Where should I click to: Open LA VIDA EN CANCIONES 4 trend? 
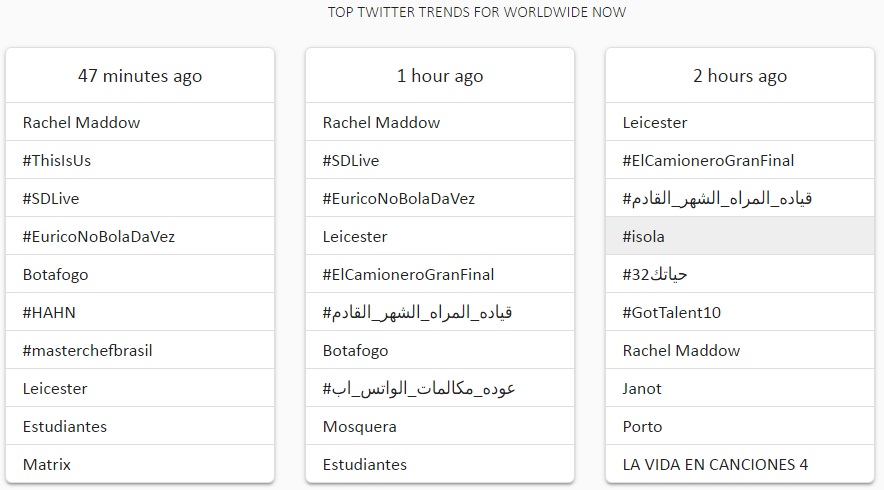point(715,464)
